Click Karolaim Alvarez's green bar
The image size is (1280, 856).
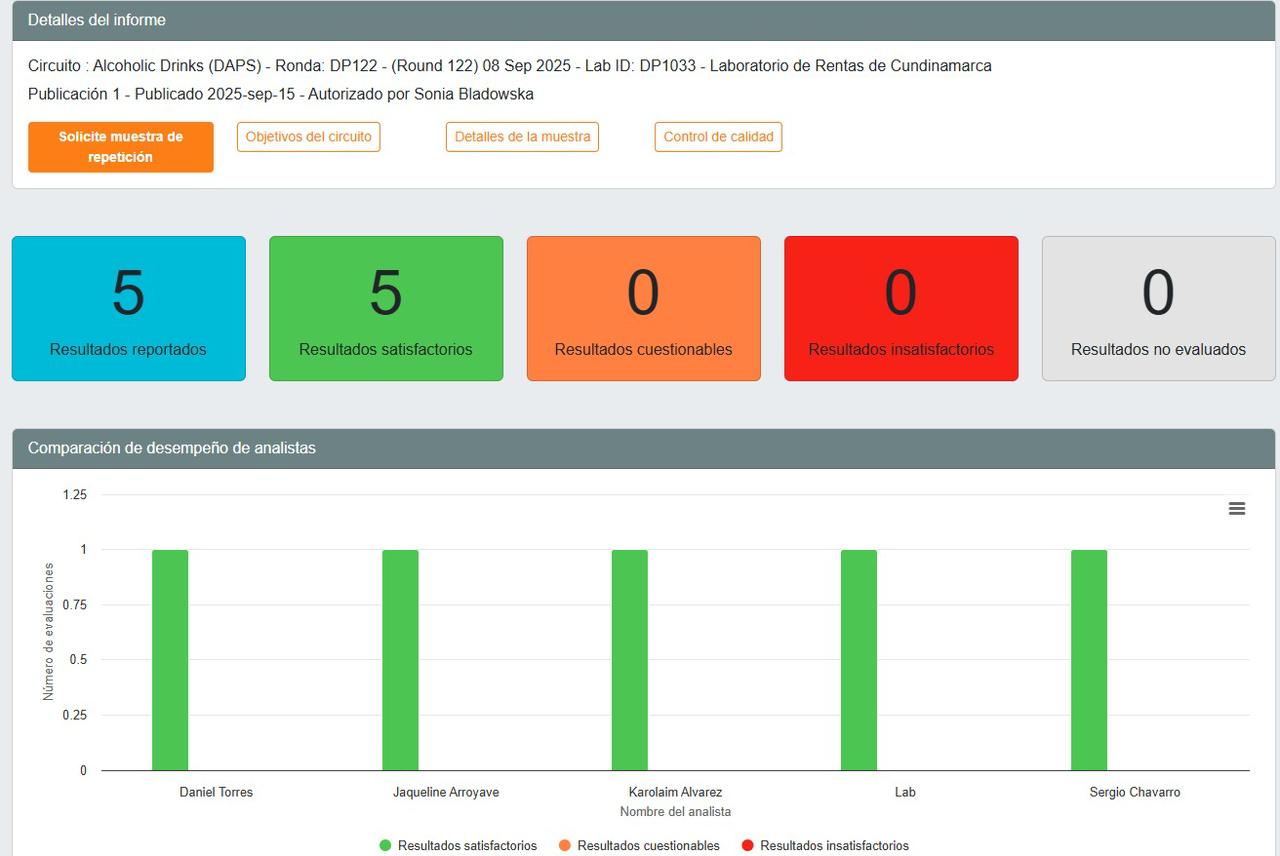click(629, 660)
